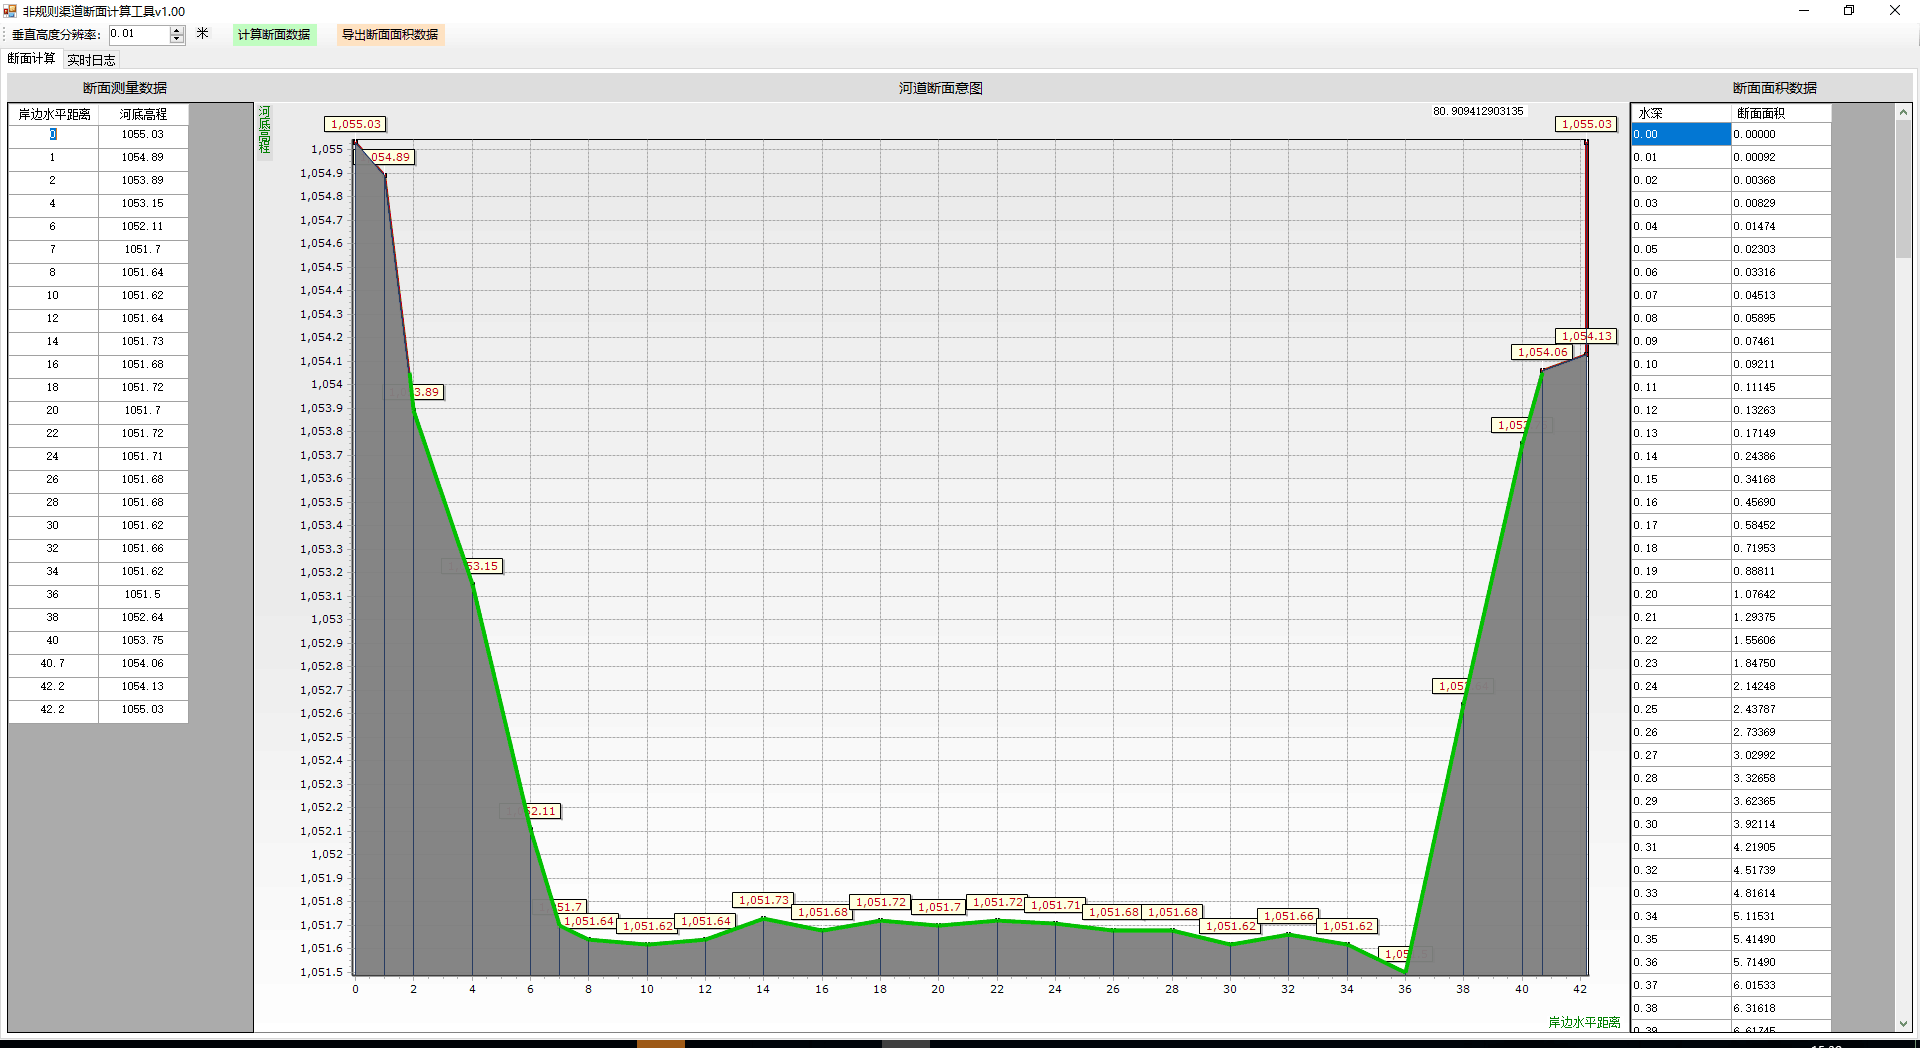The height and width of the screenshot is (1048, 1920).
Task: Select the 断面计算 tab
Action: pyautogui.click(x=32, y=59)
